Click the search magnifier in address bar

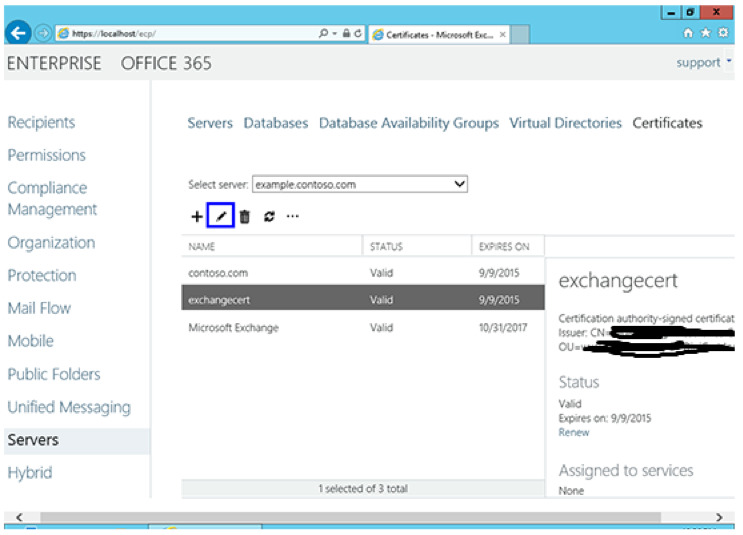[323, 33]
